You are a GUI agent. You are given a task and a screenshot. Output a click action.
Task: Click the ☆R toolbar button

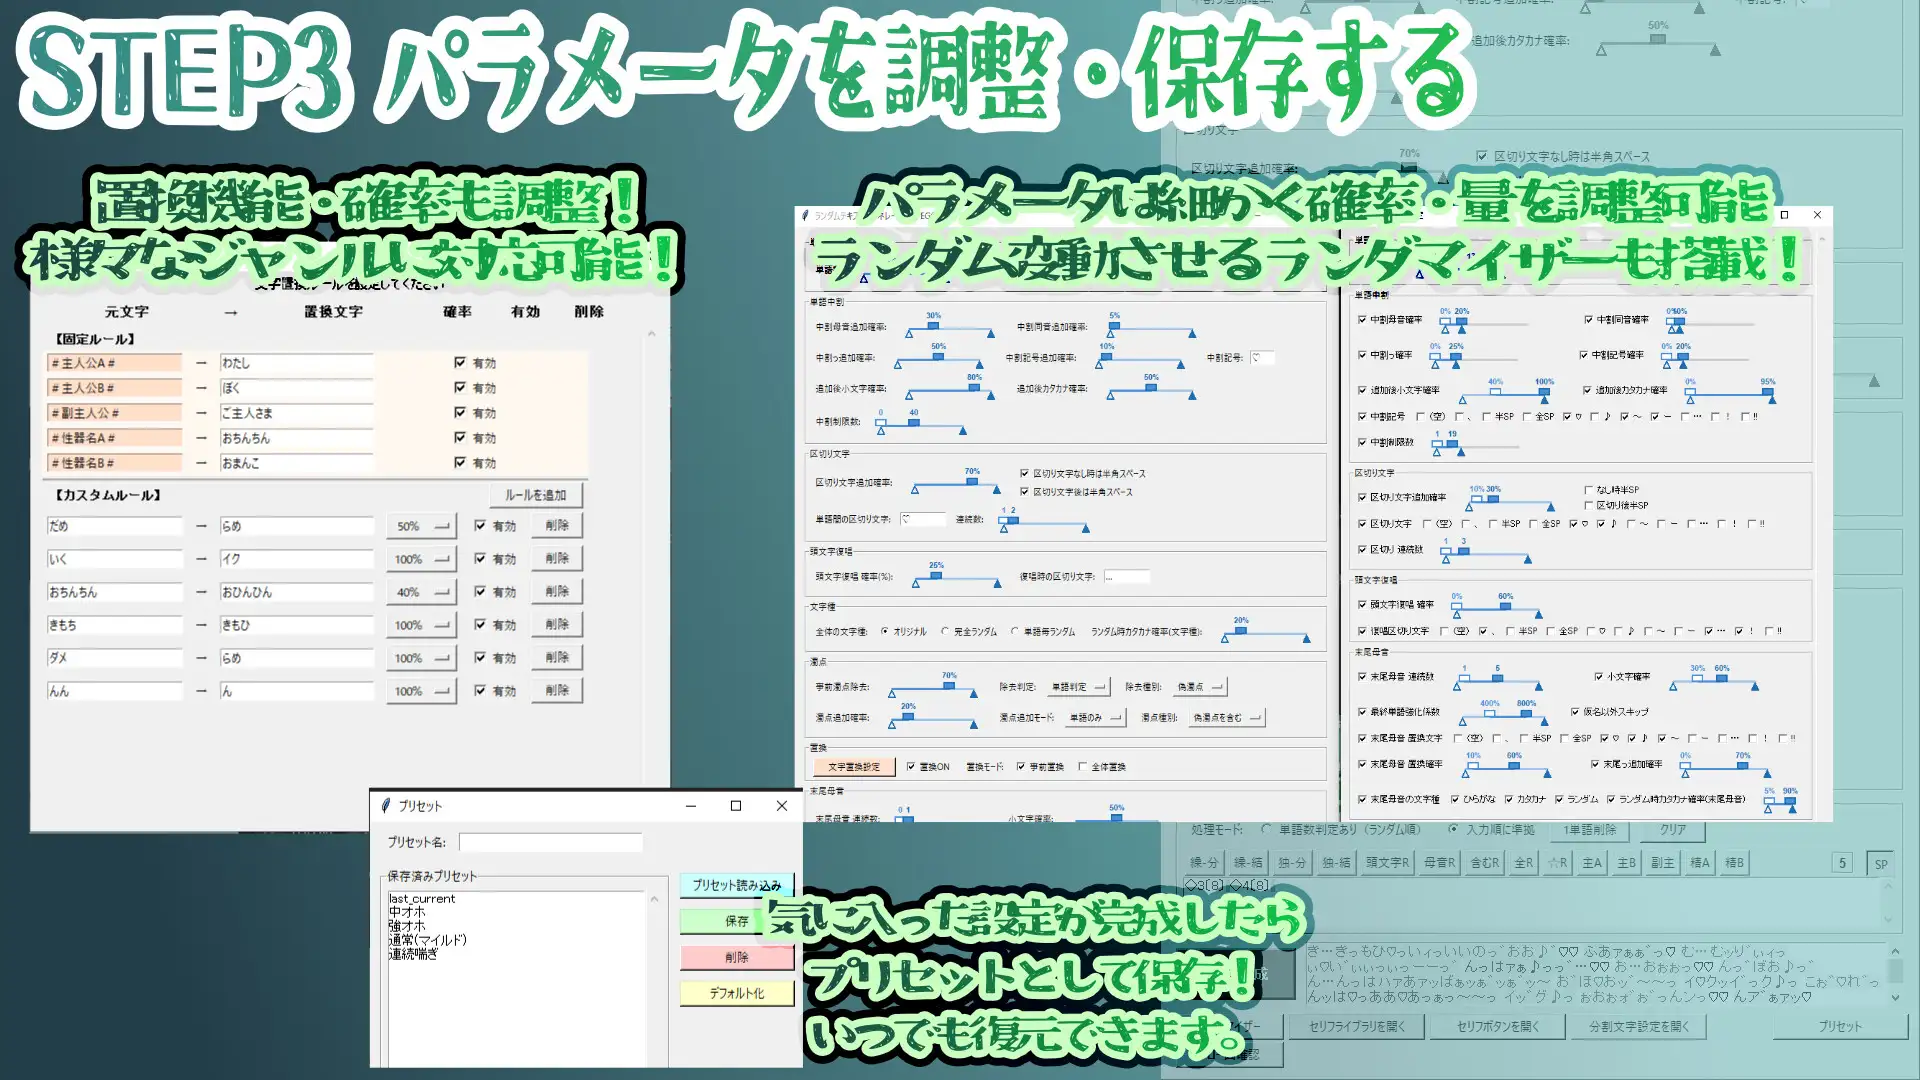pos(1560,860)
